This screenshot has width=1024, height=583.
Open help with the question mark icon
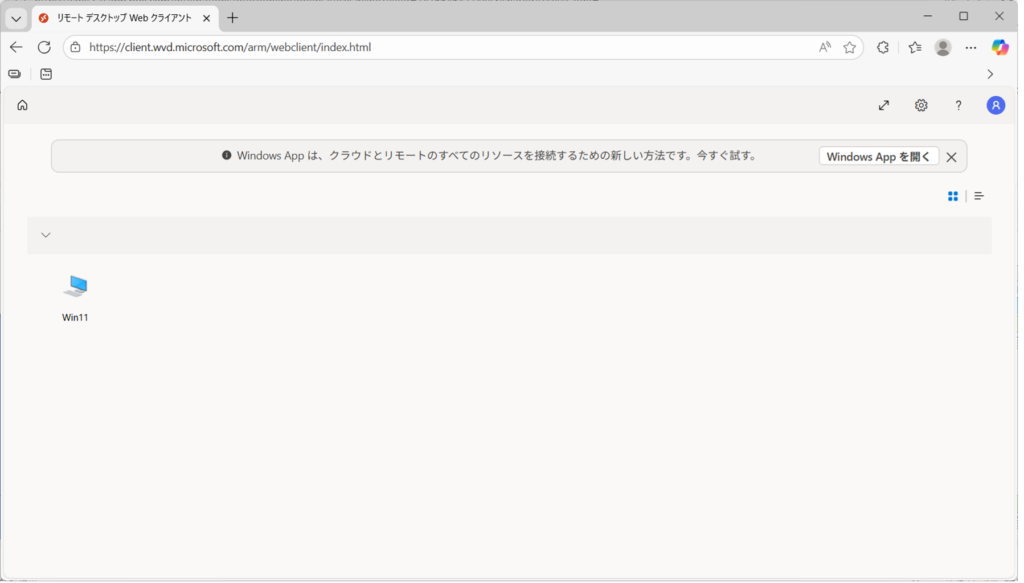click(x=958, y=105)
